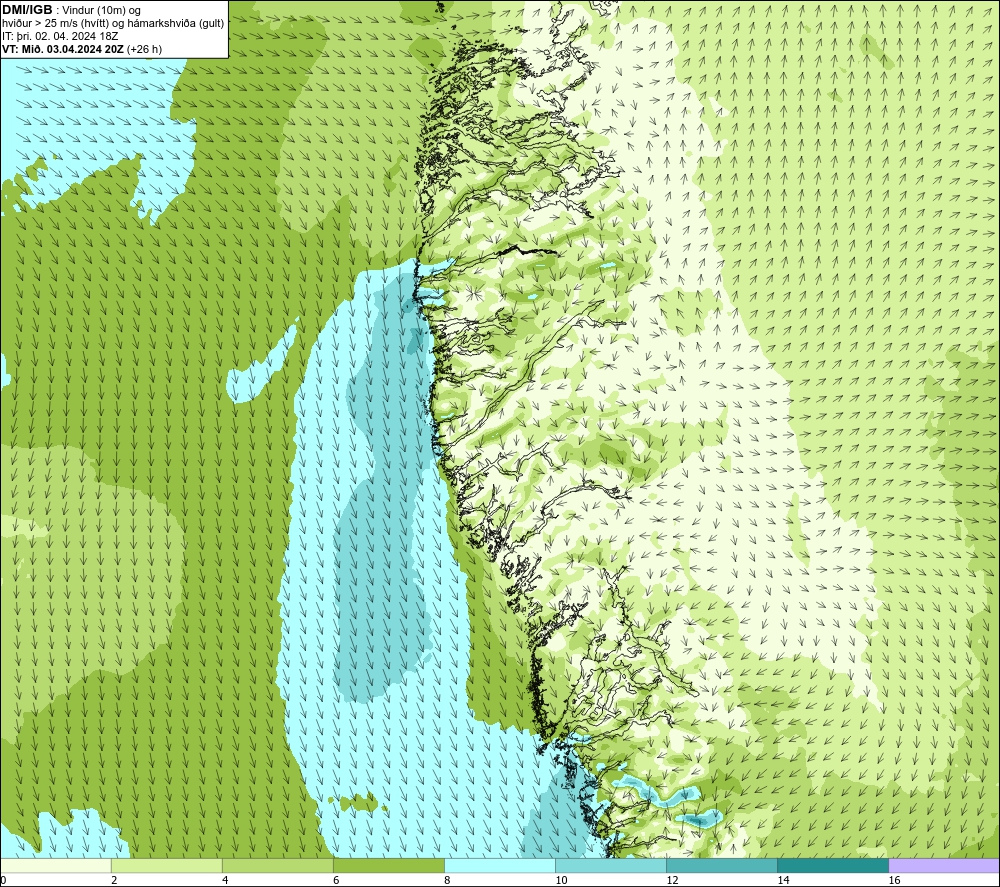This screenshot has width=1000, height=887.
Task: Click the 10–12 m/s turquoise swatch
Action: pos(611,866)
